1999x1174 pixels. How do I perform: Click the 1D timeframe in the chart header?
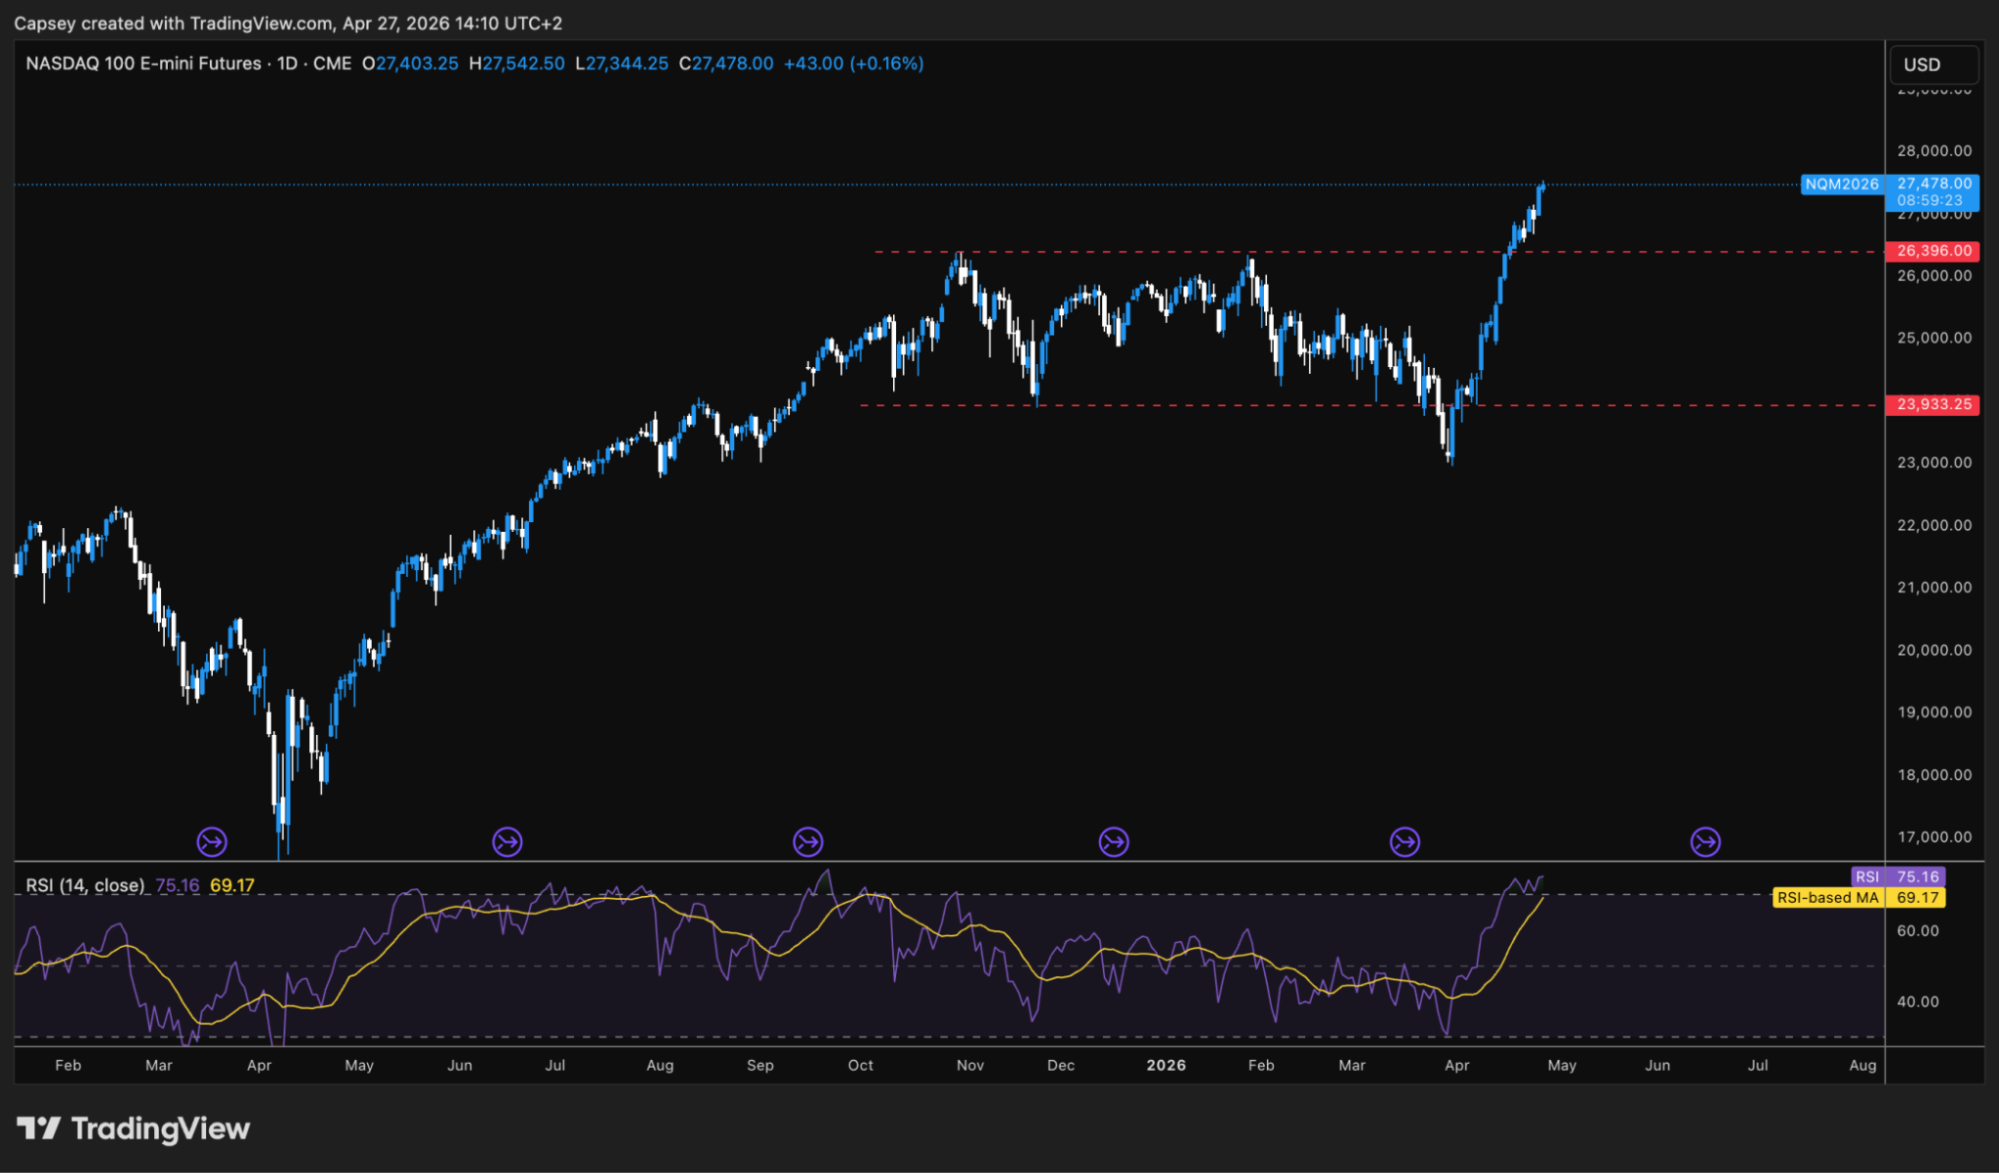click(x=287, y=63)
